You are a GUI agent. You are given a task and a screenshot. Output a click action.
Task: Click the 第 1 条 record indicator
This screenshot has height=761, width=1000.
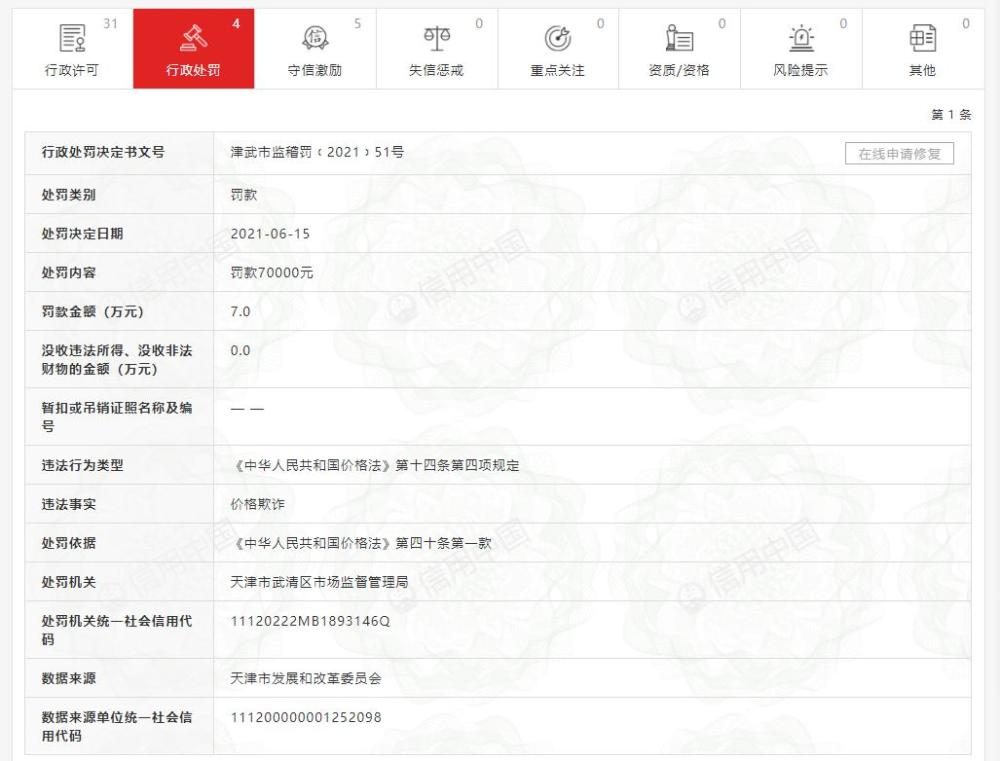pos(951,115)
